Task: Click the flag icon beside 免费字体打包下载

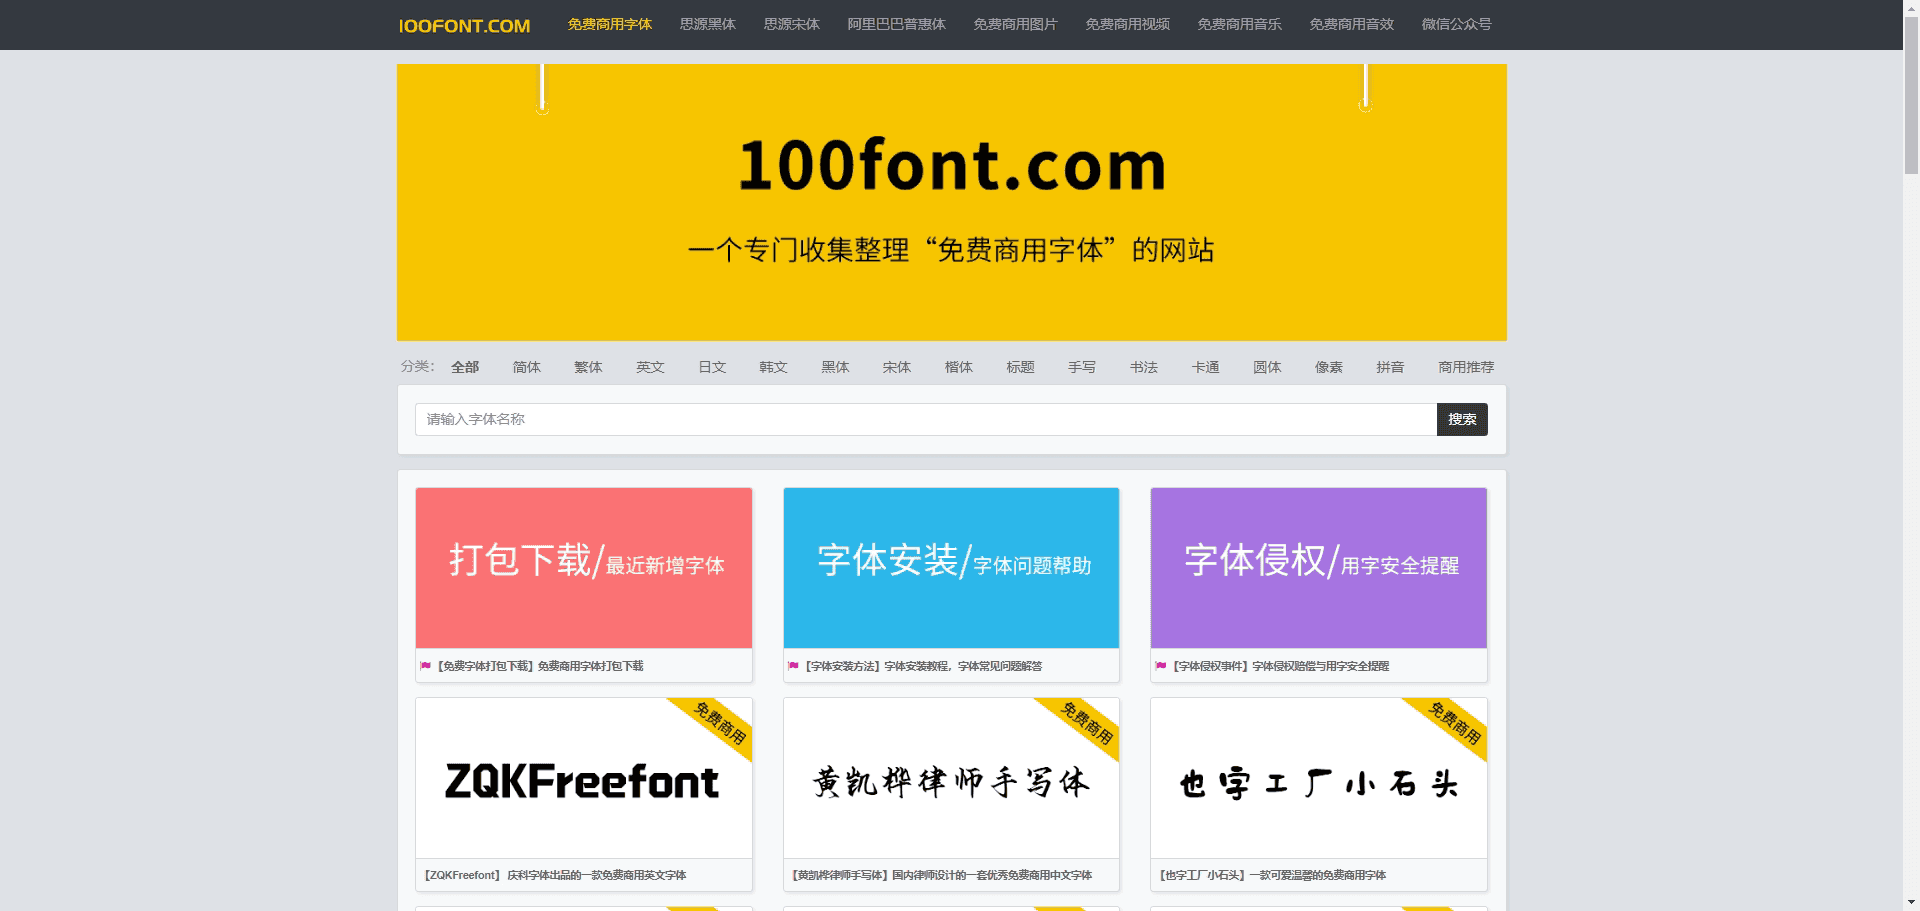Action: (x=426, y=665)
